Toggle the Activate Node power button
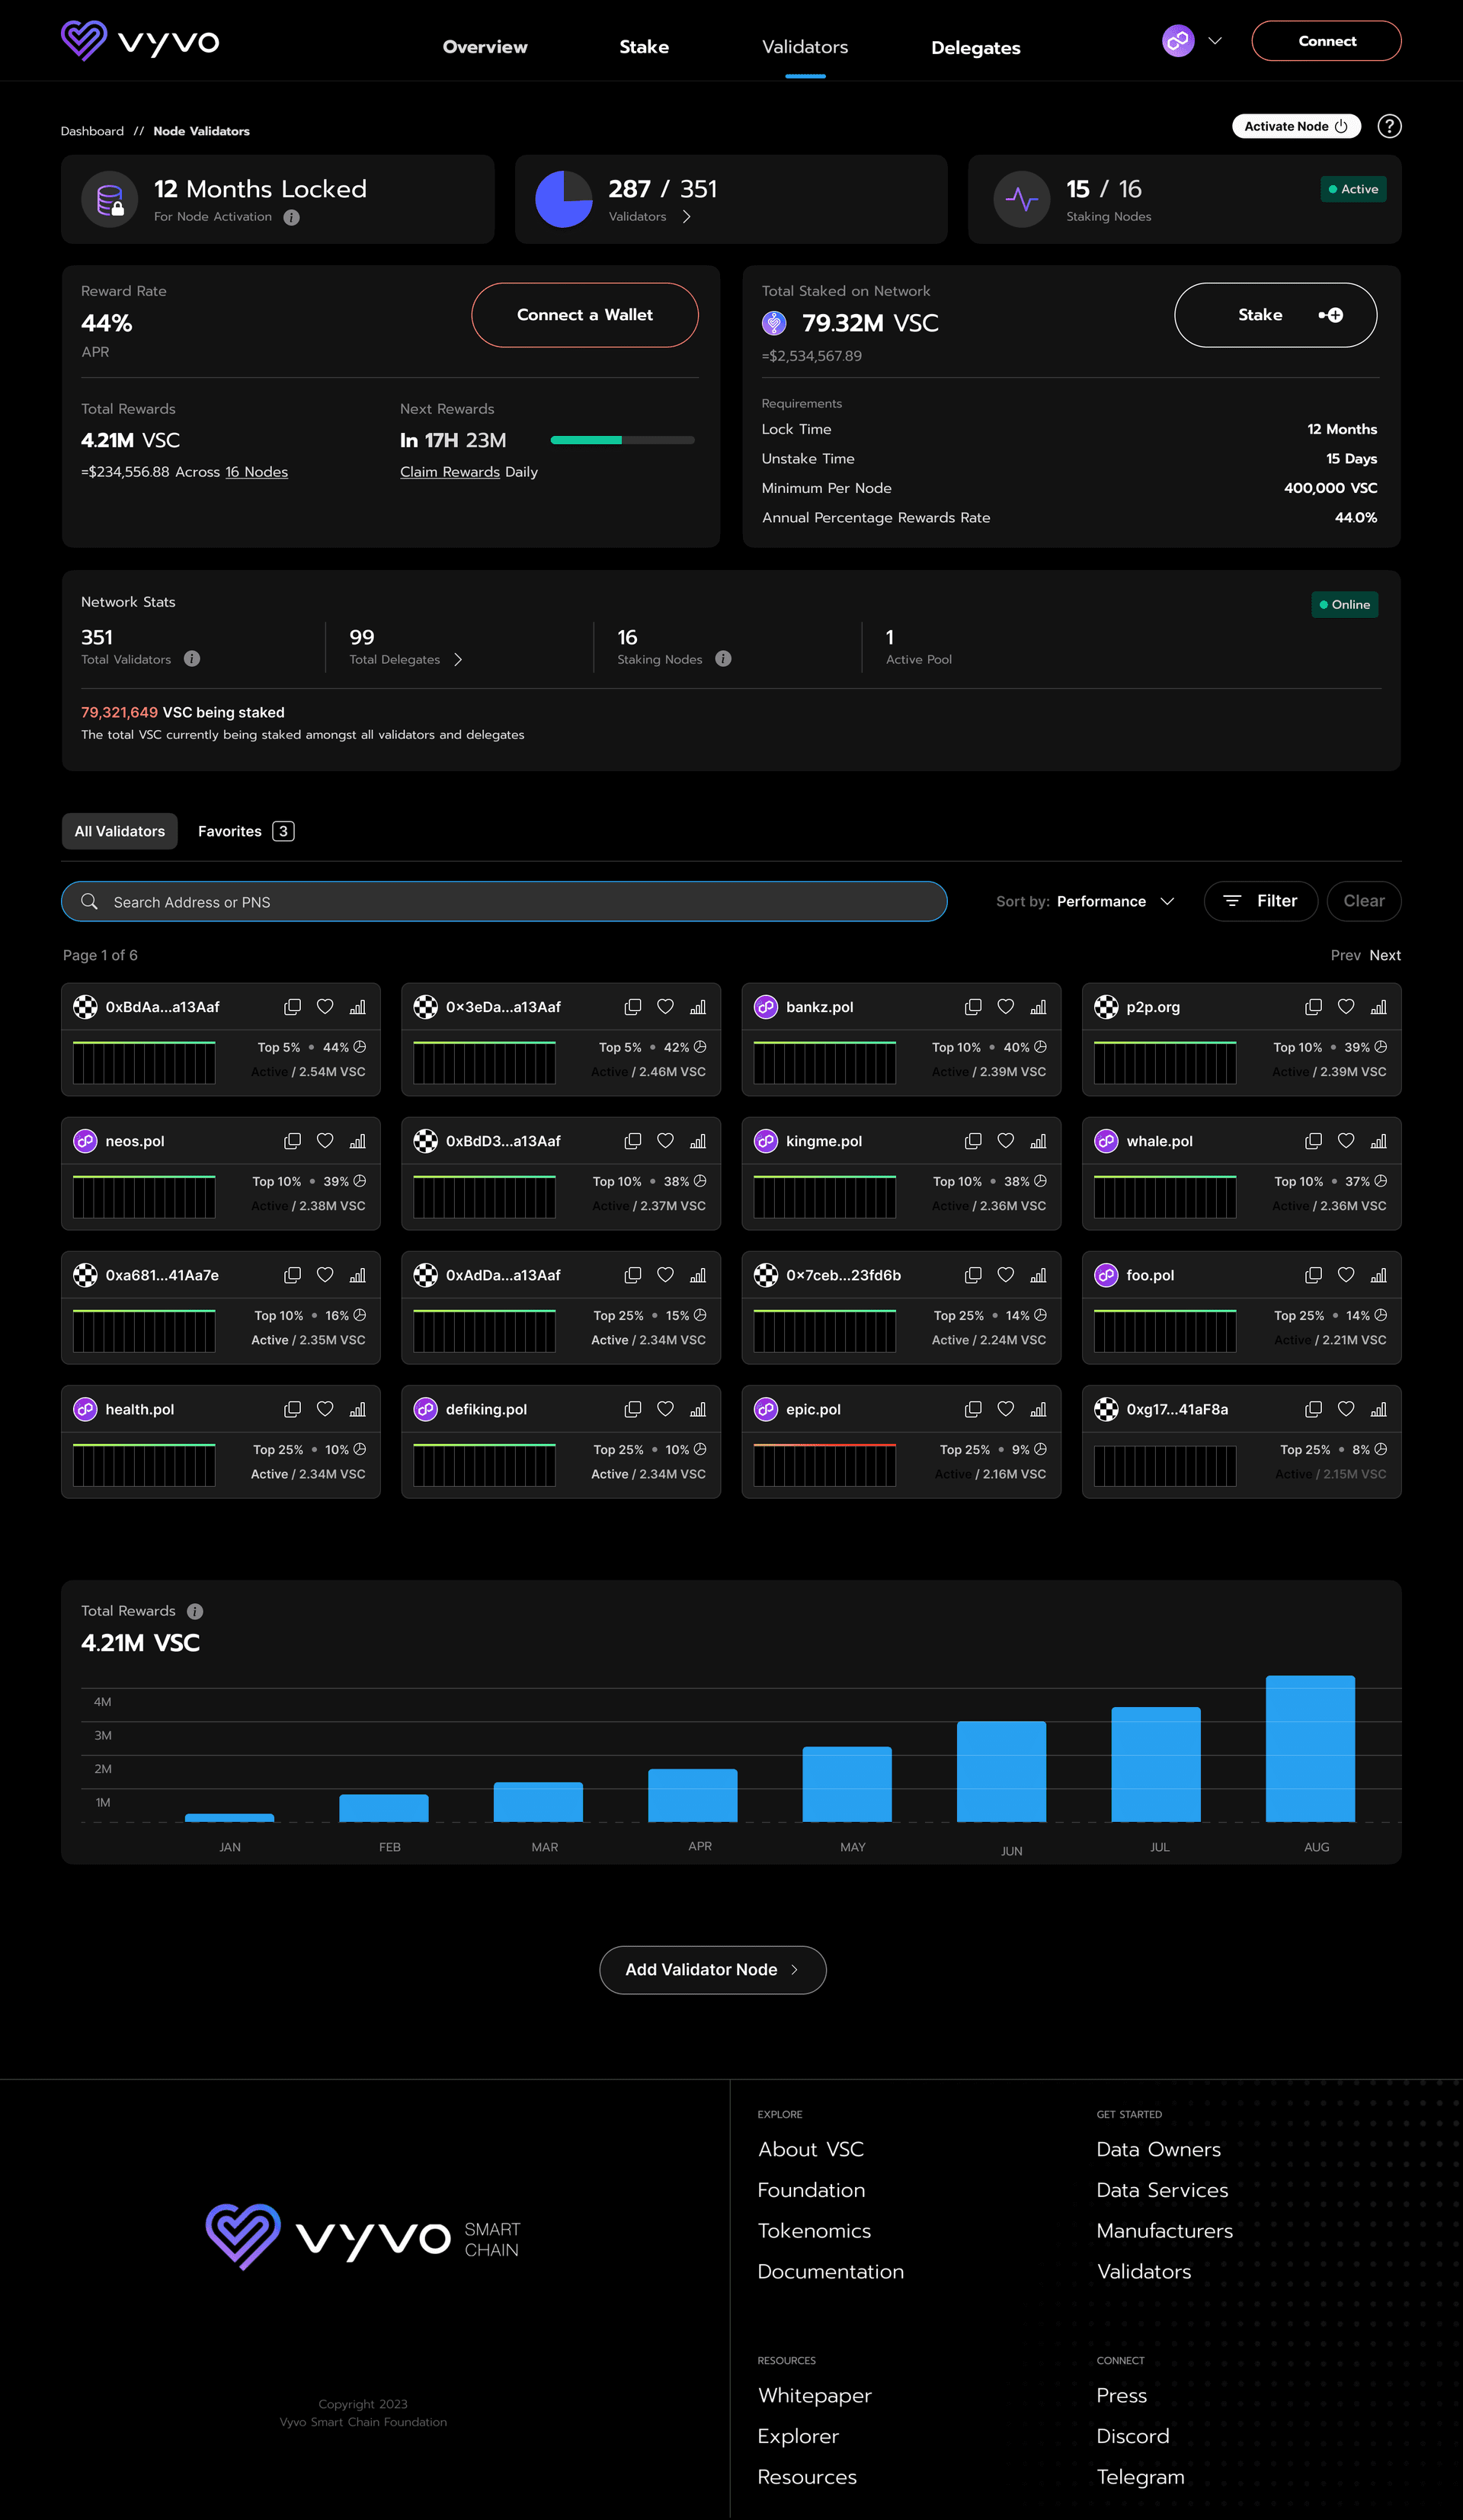The width and height of the screenshot is (1463, 2520). pos(1296,126)
